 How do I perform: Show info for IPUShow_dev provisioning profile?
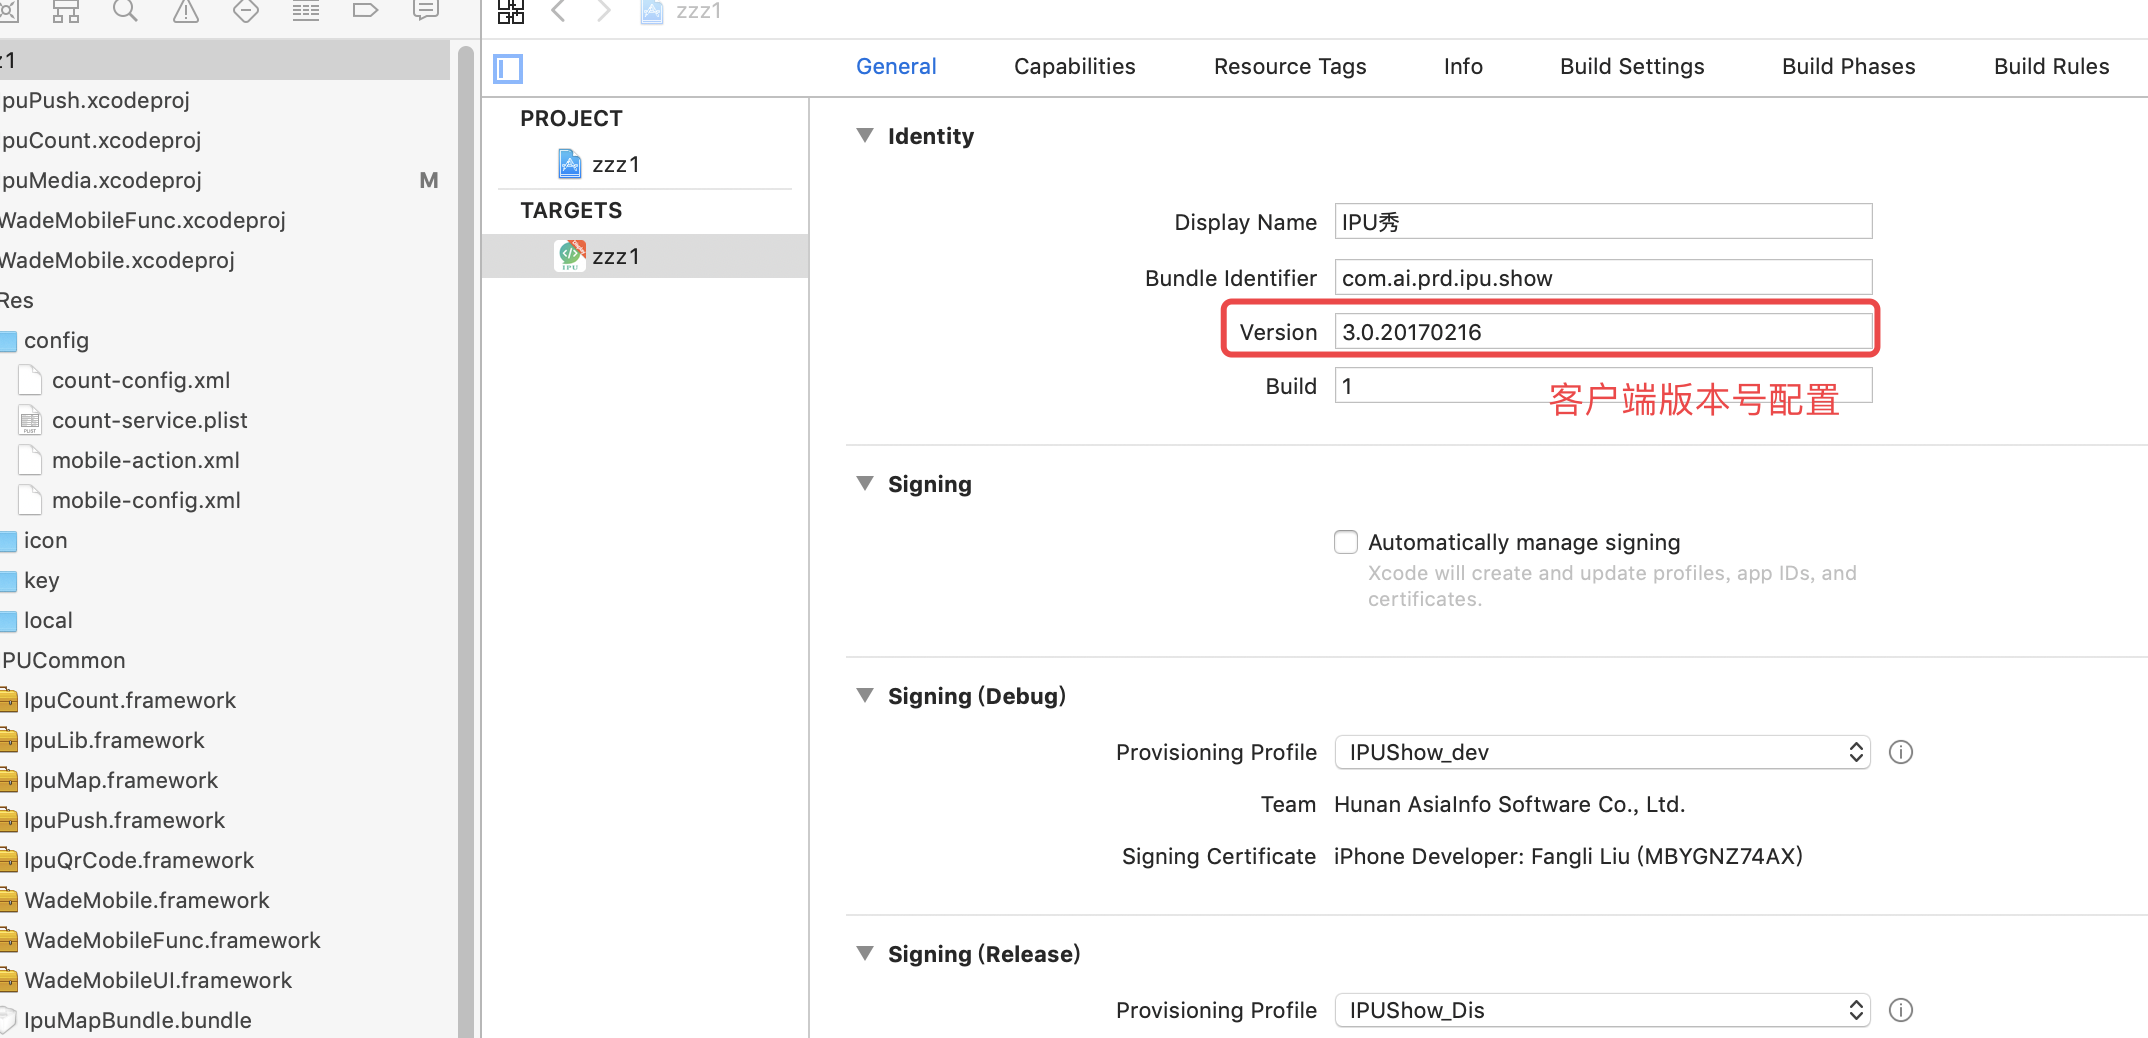pyautogui.click(x=1901, y=752)
